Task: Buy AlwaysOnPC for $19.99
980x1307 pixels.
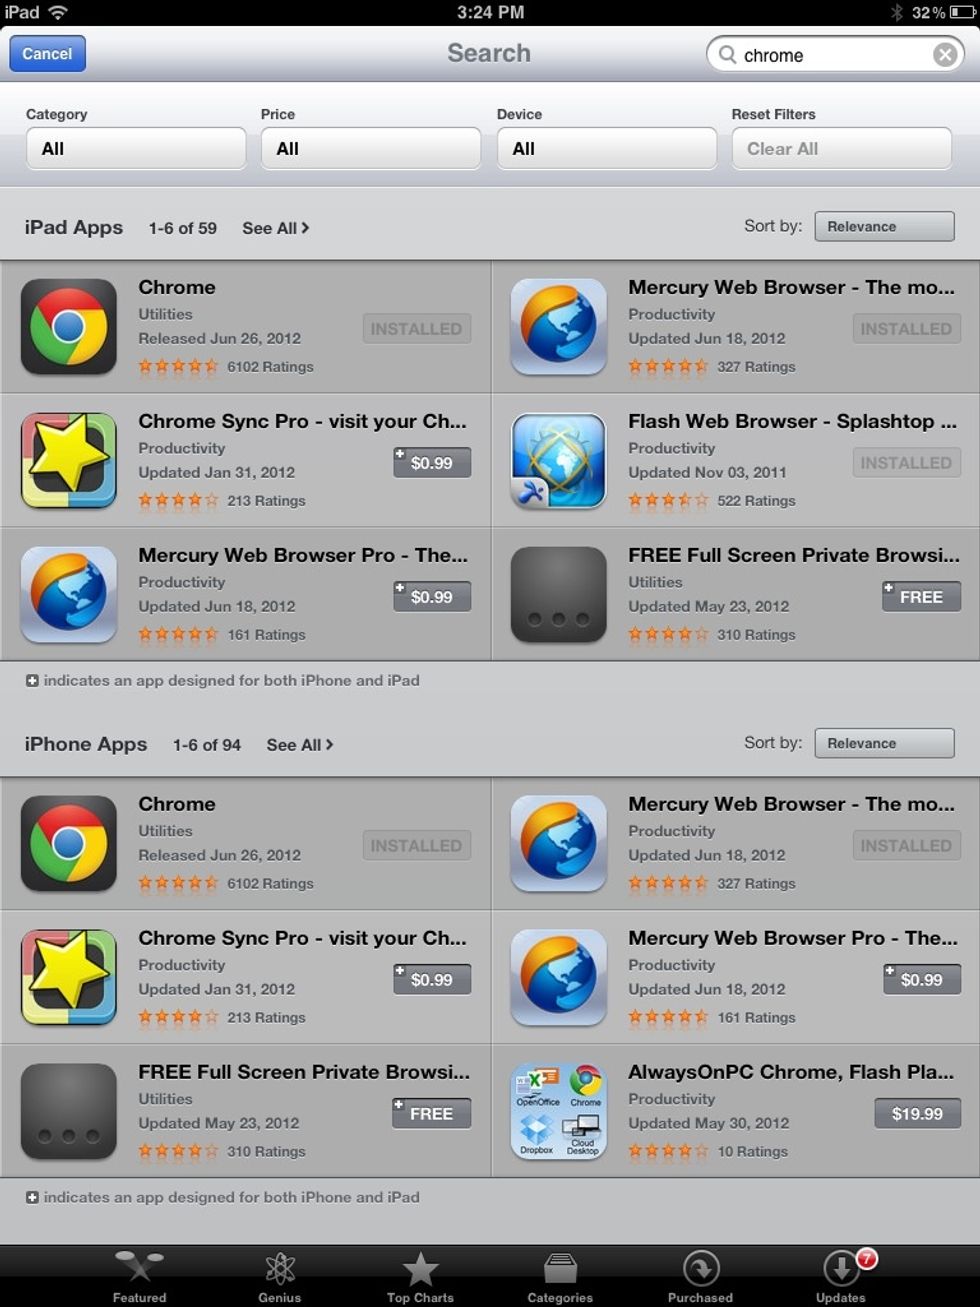Action: point(917,1113)
